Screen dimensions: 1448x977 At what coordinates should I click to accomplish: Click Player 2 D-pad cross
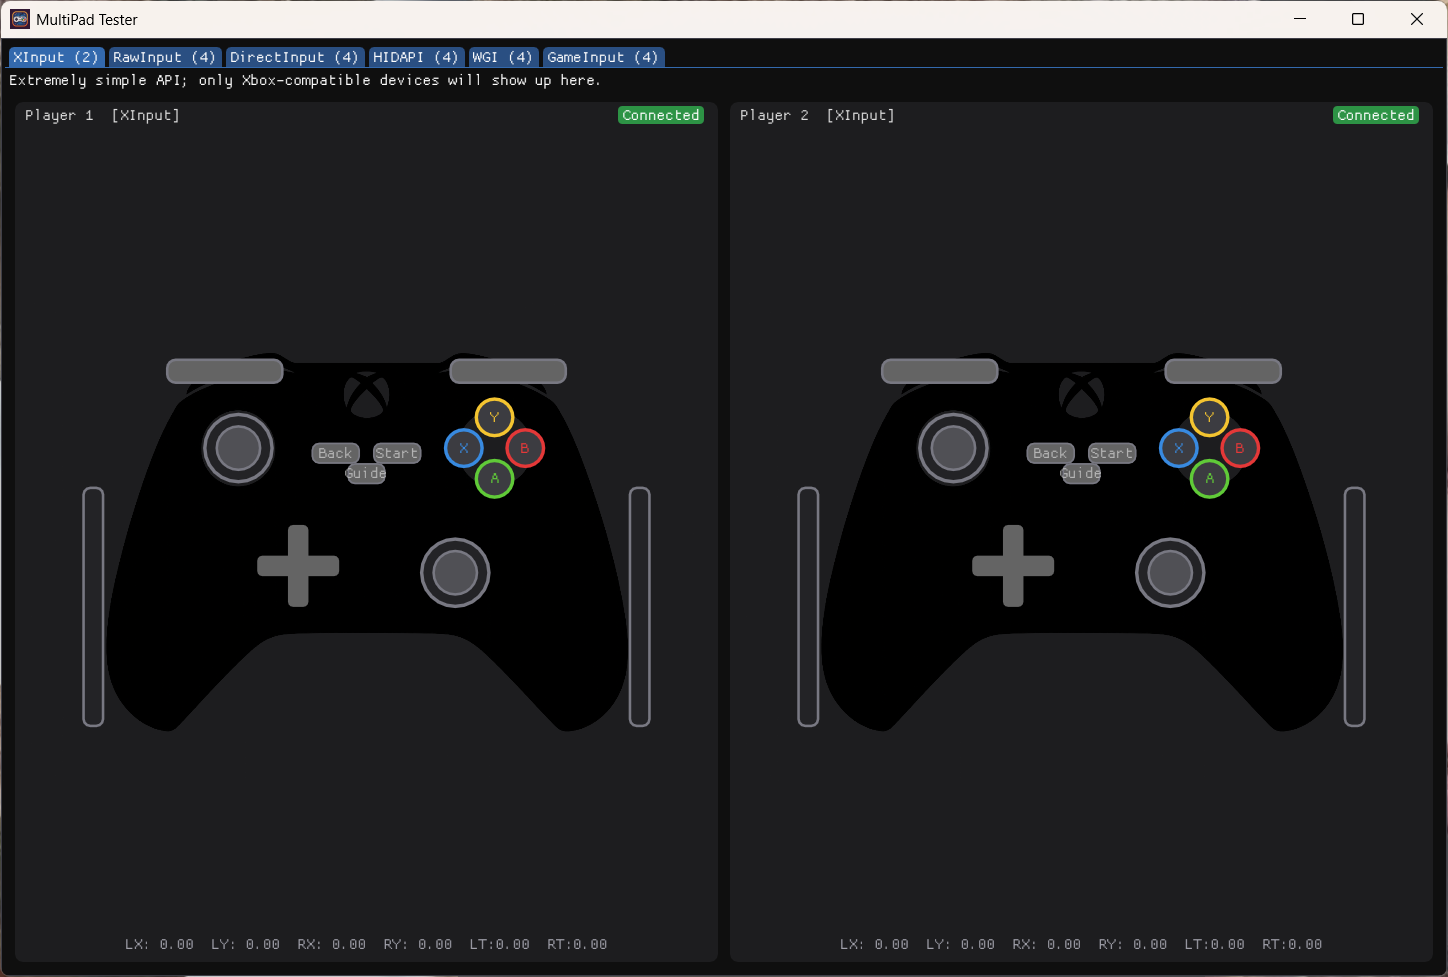tap(1013, 566)
